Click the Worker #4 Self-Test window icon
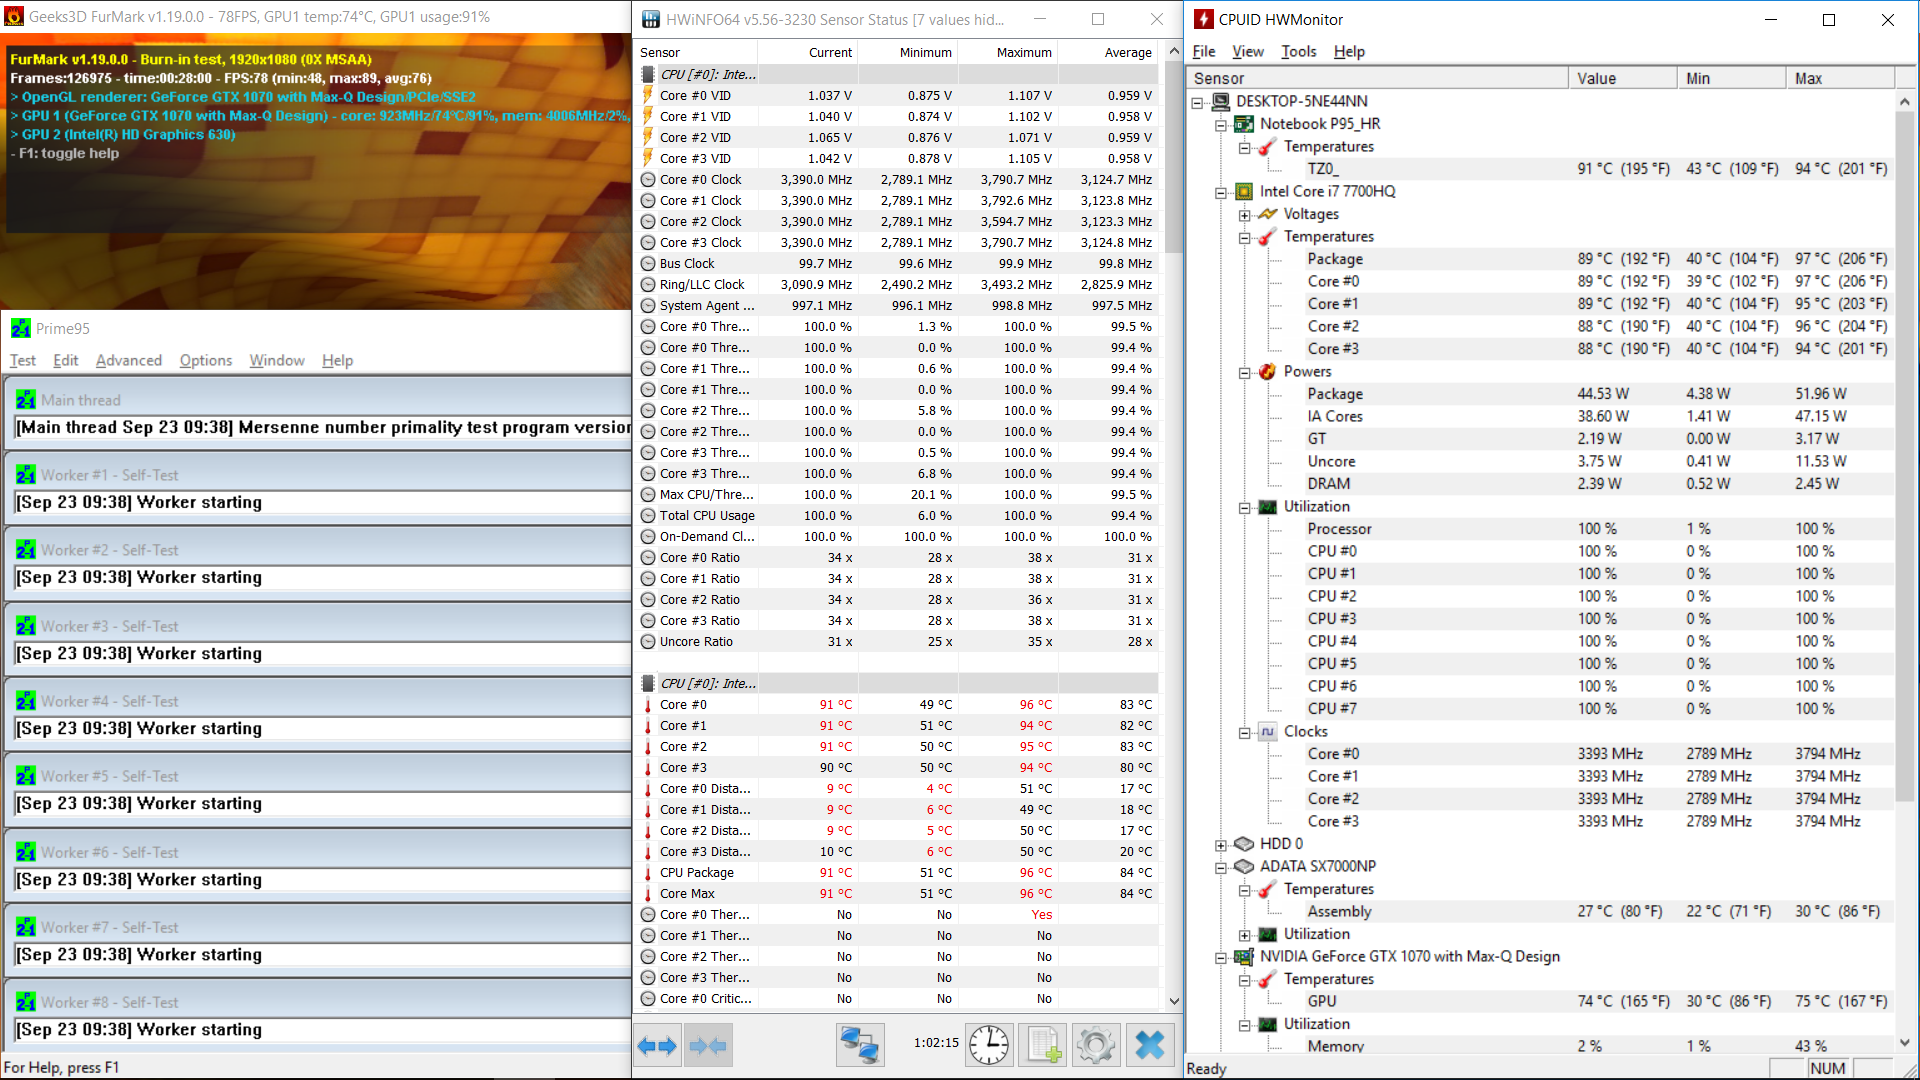This screenshot has height=1080, width=1920. pyautogui.click(x=26, y=701)
